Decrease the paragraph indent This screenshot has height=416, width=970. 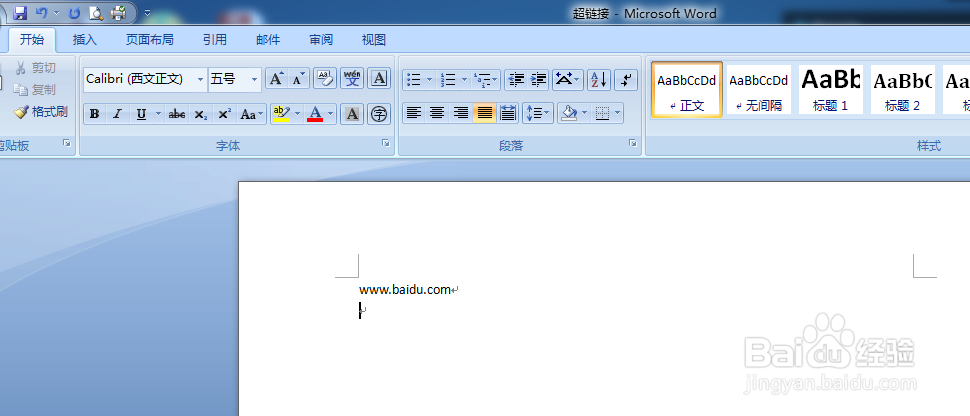pyautogui.click(x=515, y=79)
